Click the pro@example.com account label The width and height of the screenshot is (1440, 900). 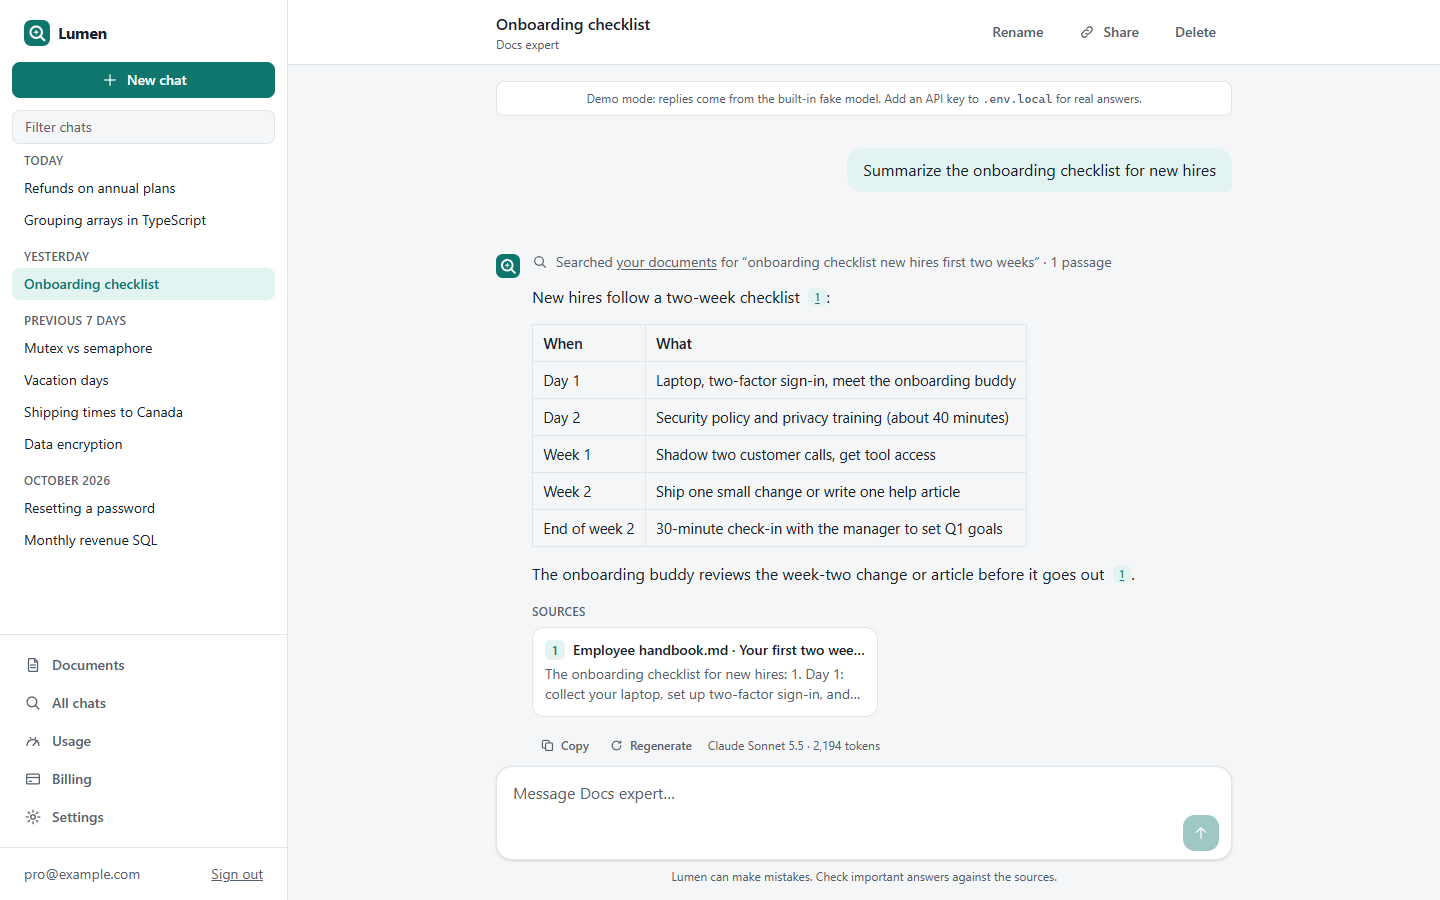[82, 874]
